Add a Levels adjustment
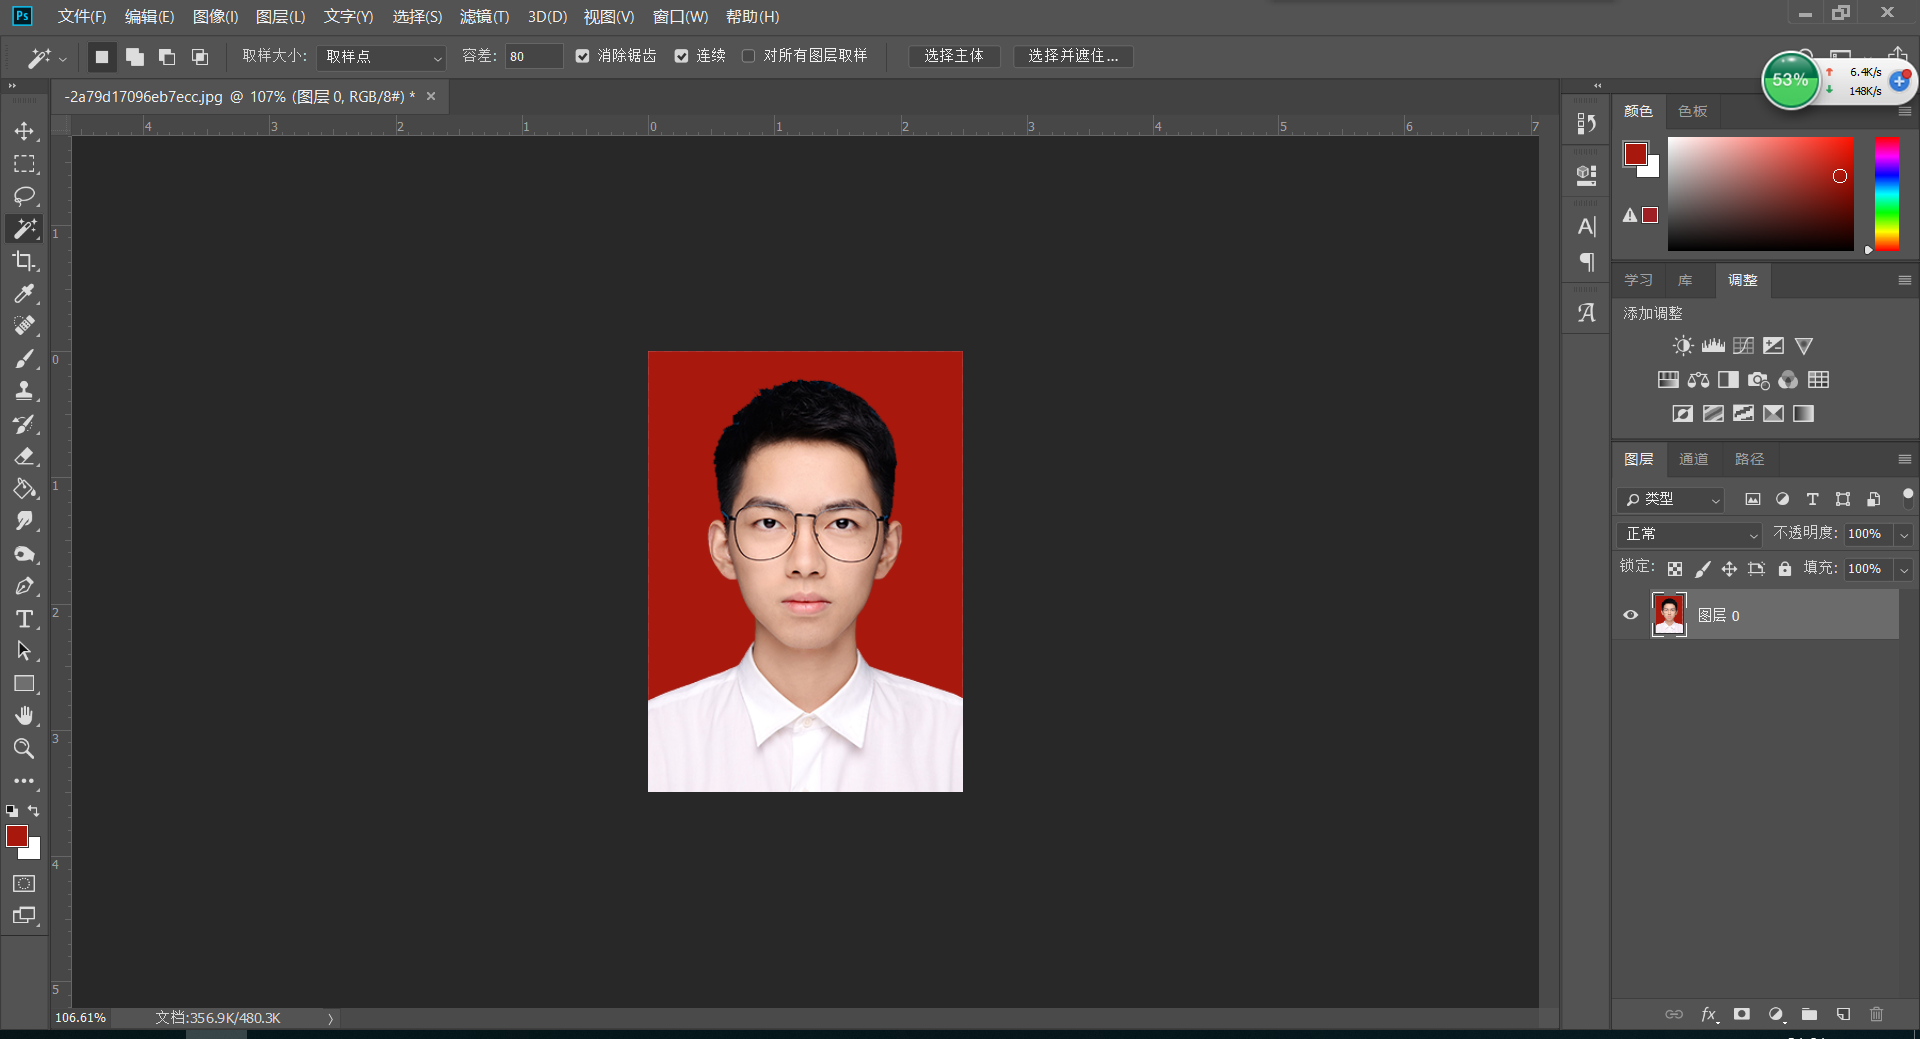The height and width of the screenshot is (1039, 1920). click(1713, 346)
